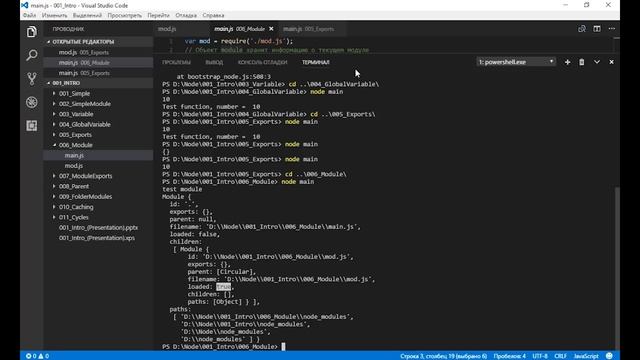Open the editor more actions ellipsis
Viewport: 640px width, 360px height.
pos(611,29)
